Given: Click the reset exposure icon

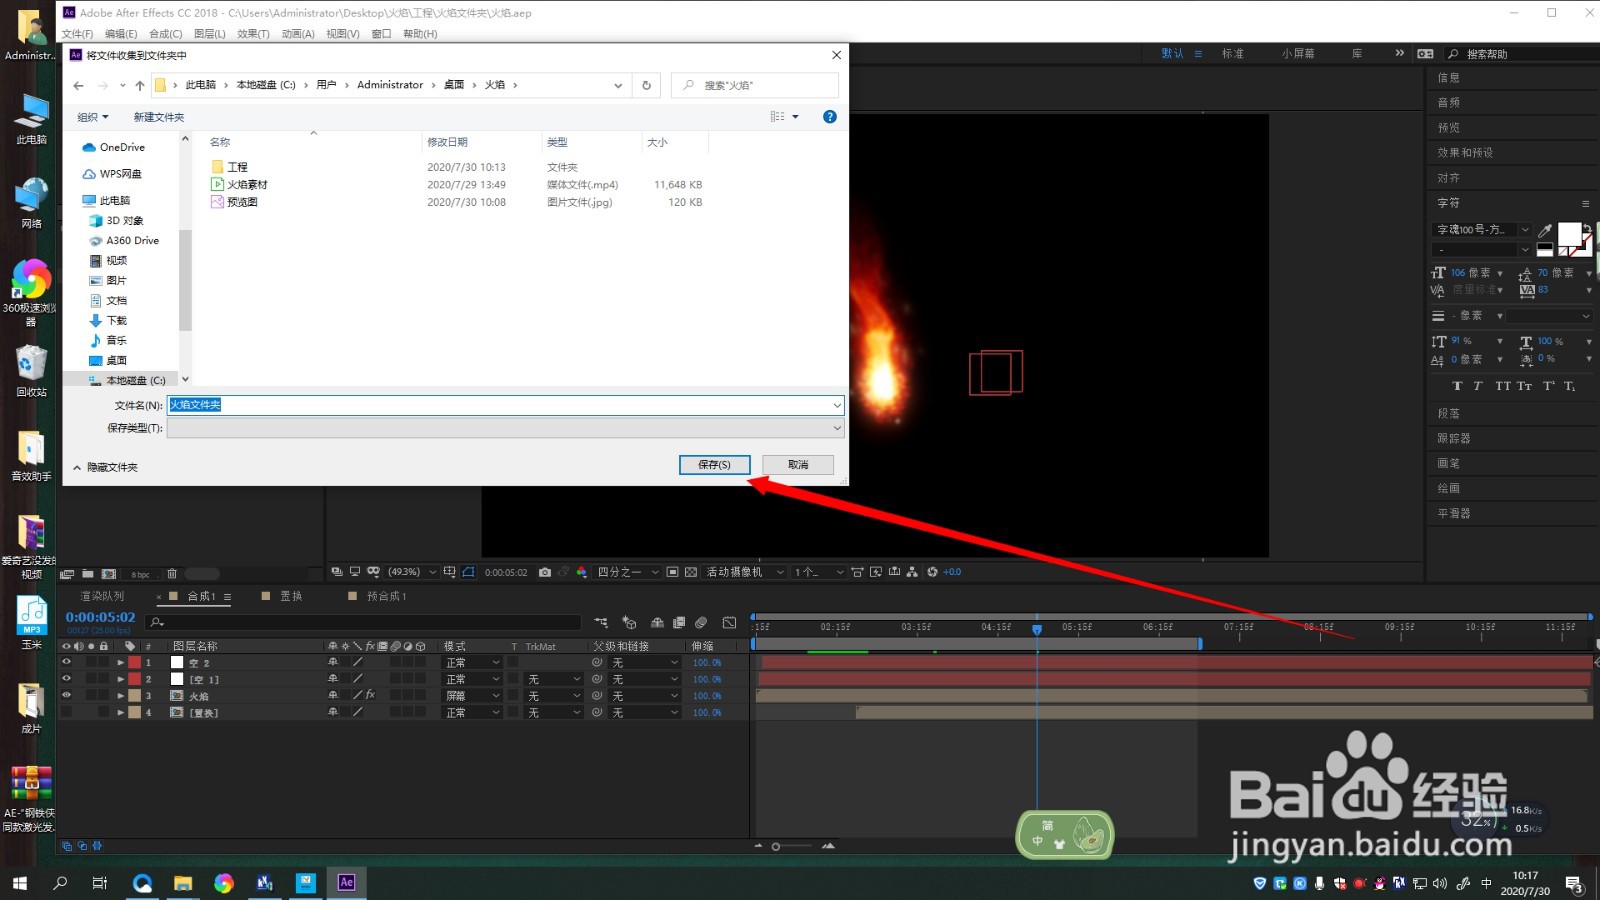Looking at the screenshot, I should click(x=932, y=572).
